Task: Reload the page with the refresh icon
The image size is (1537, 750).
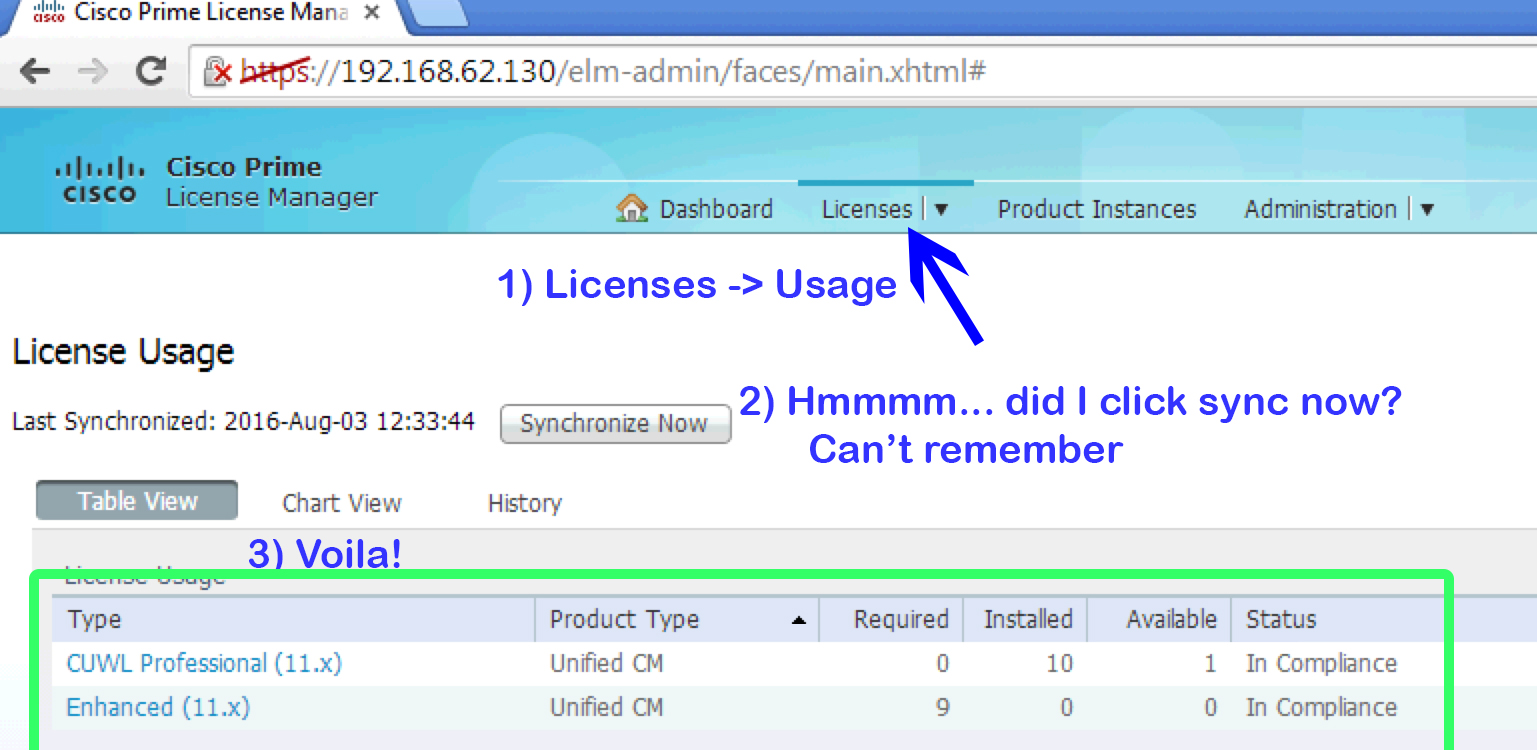Action: tap(151, 71)
